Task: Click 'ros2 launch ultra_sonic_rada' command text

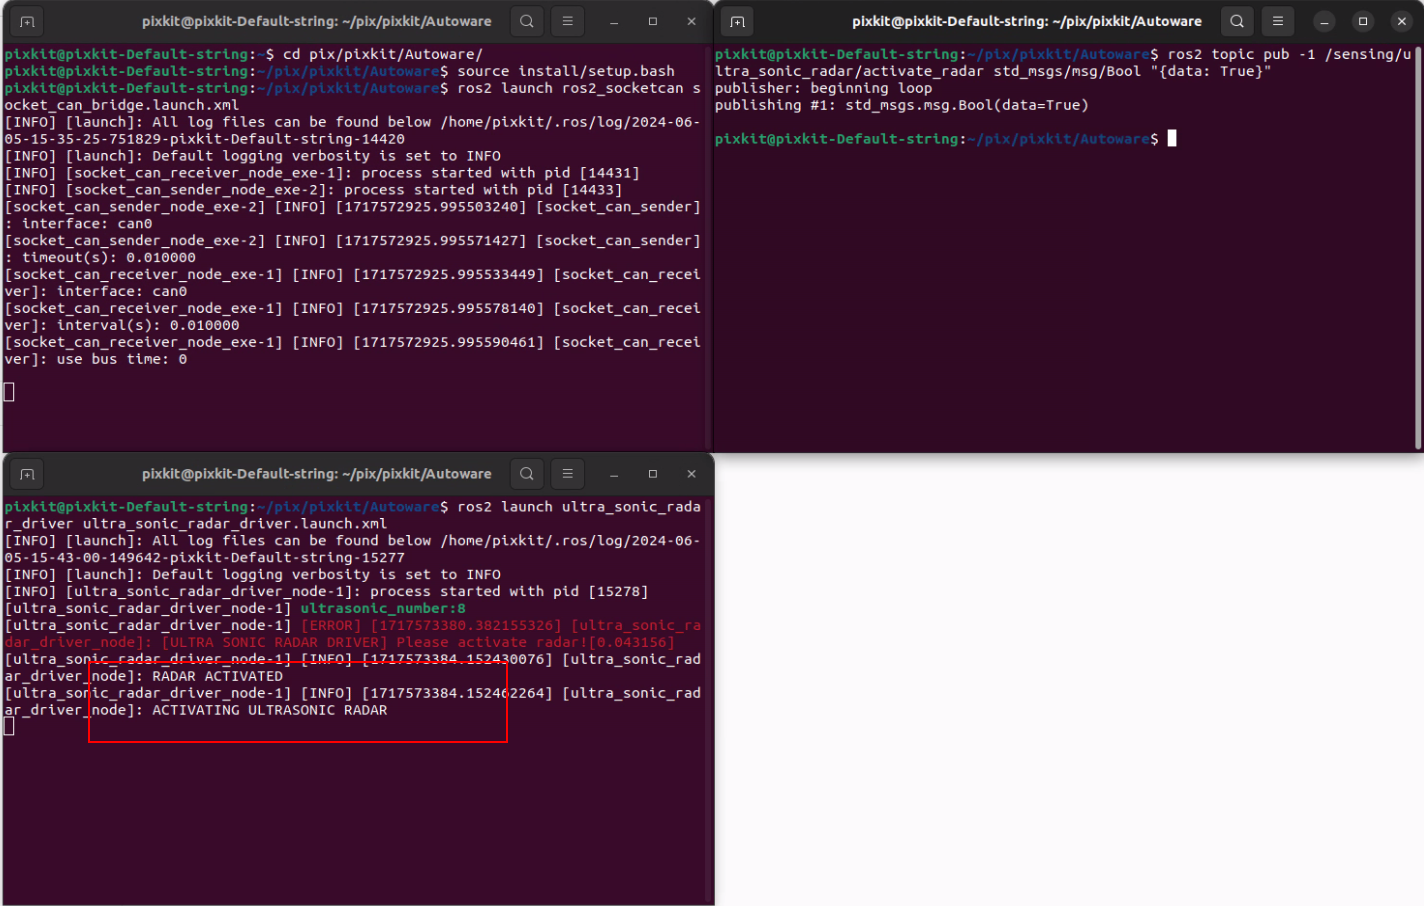Action: click(x=579, y=507)
